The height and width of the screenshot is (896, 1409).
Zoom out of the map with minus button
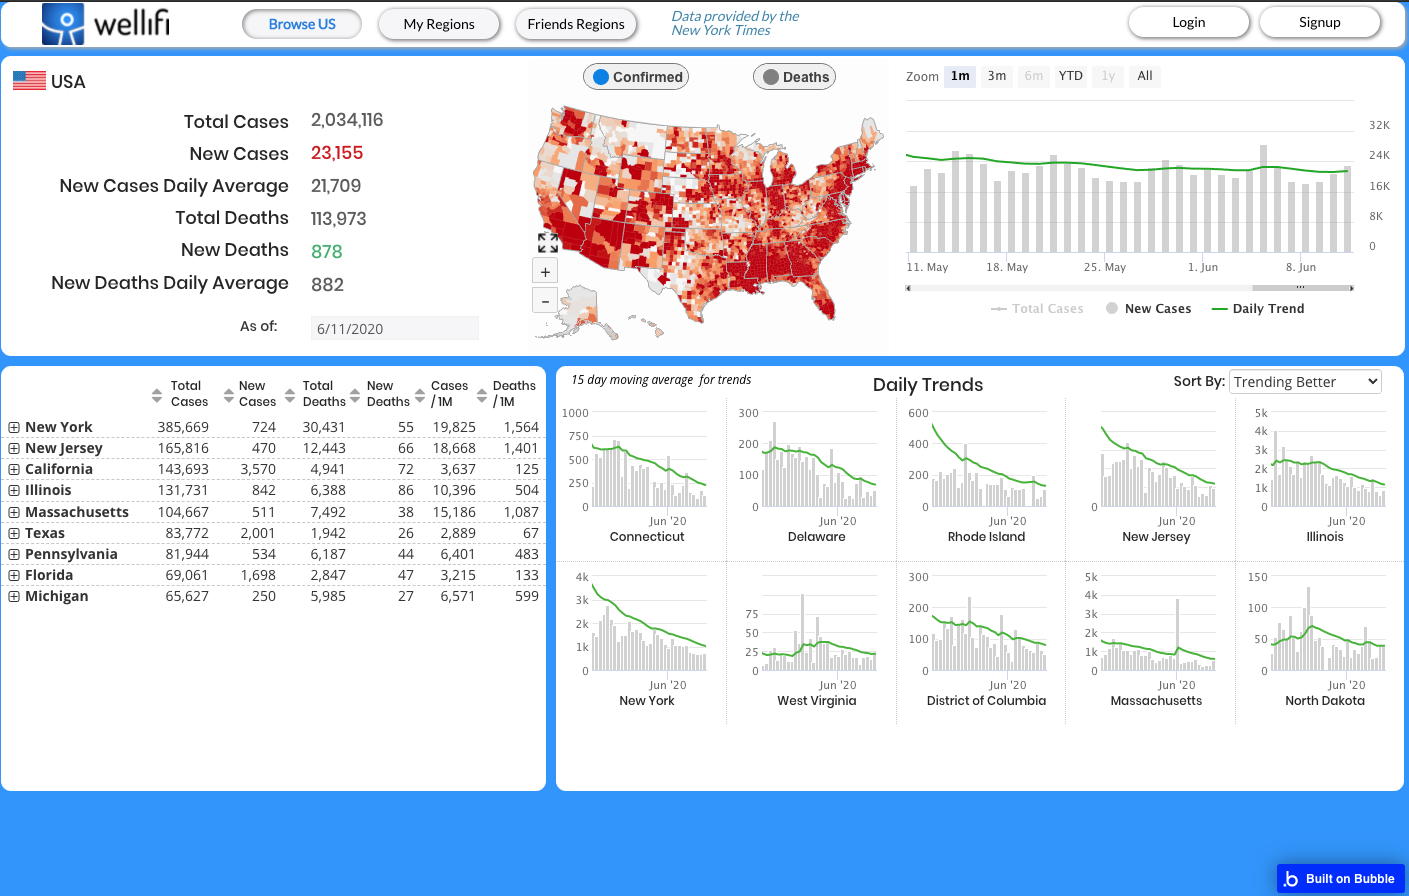[545, 300]
